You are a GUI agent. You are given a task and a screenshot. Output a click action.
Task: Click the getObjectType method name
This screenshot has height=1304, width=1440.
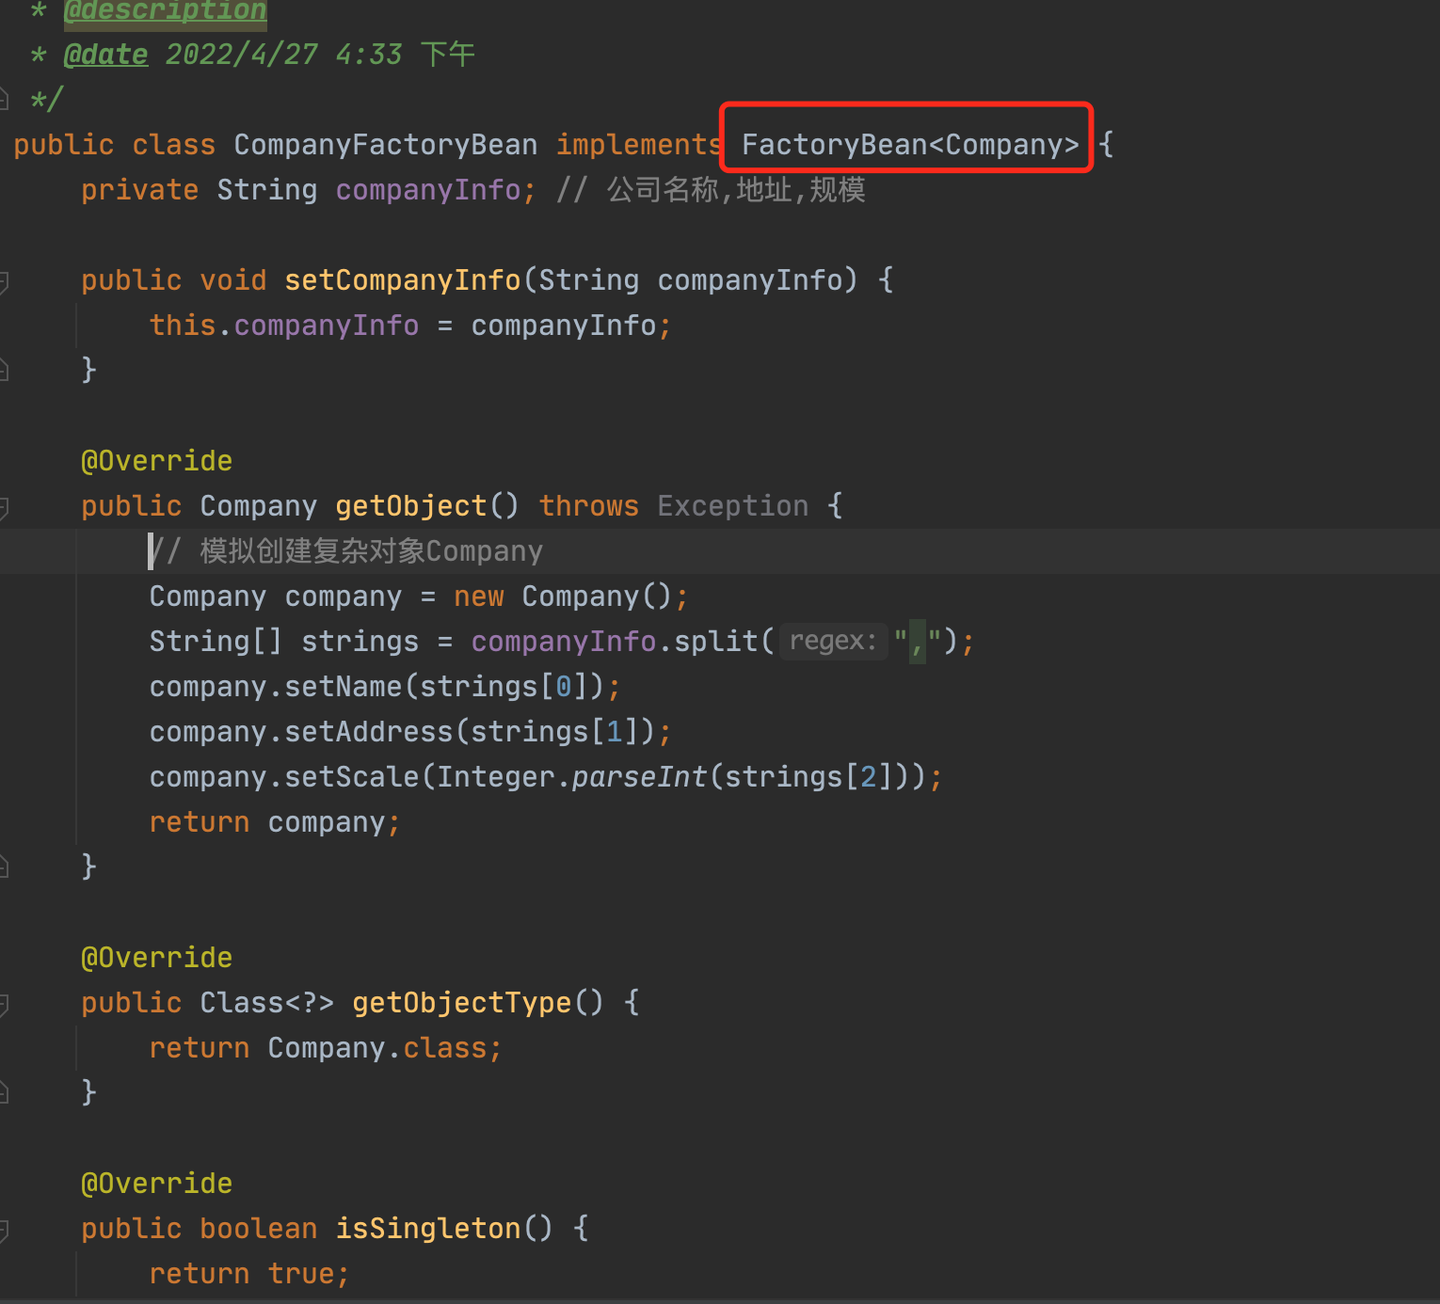461,1003
